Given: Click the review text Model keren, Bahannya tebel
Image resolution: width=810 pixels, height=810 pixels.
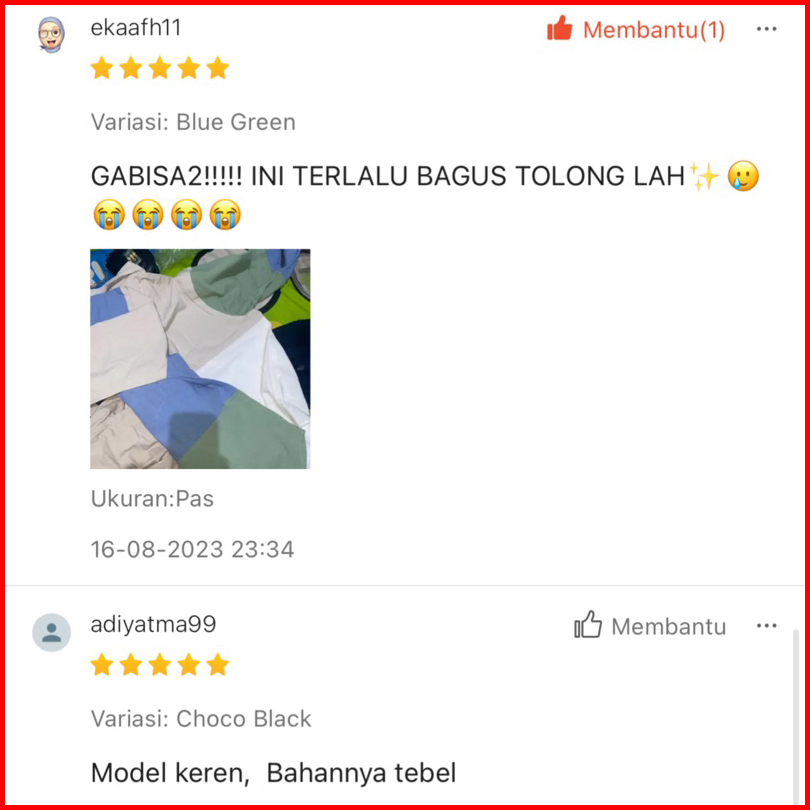Looking at the screenshot, I should pyautogui.click(x=273, y=773).
